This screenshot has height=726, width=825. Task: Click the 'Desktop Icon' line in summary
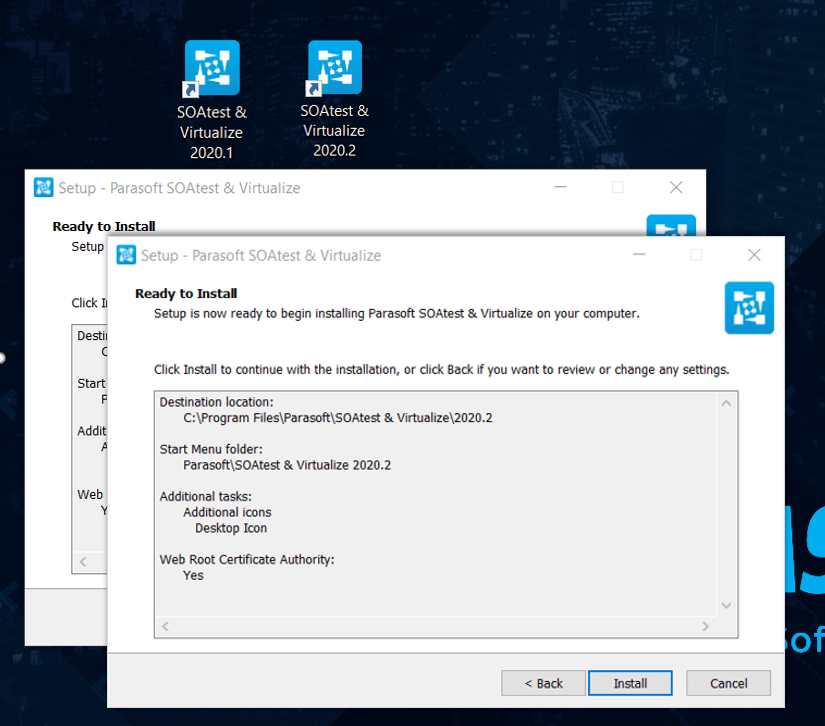tap(231, 528)
